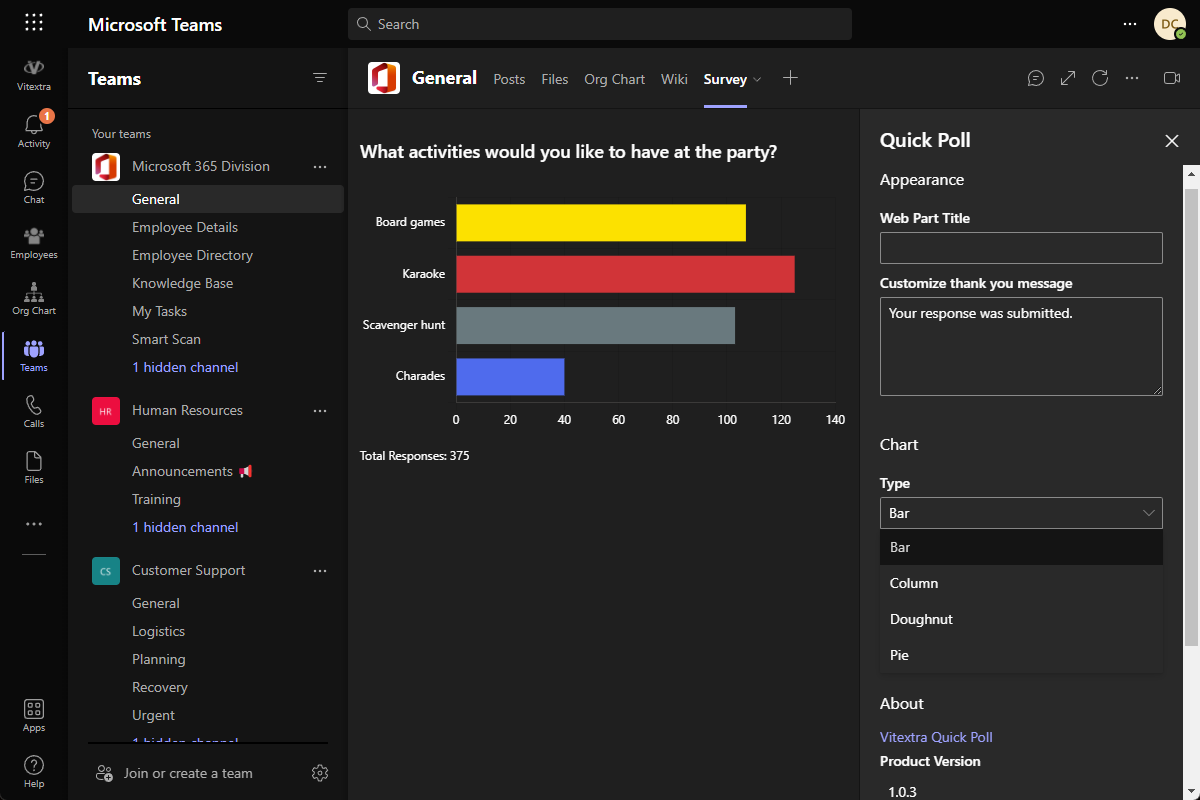Open more options for Microsoft 365 Division
The image size is (1200, 800).
click(x=320, y=167)
